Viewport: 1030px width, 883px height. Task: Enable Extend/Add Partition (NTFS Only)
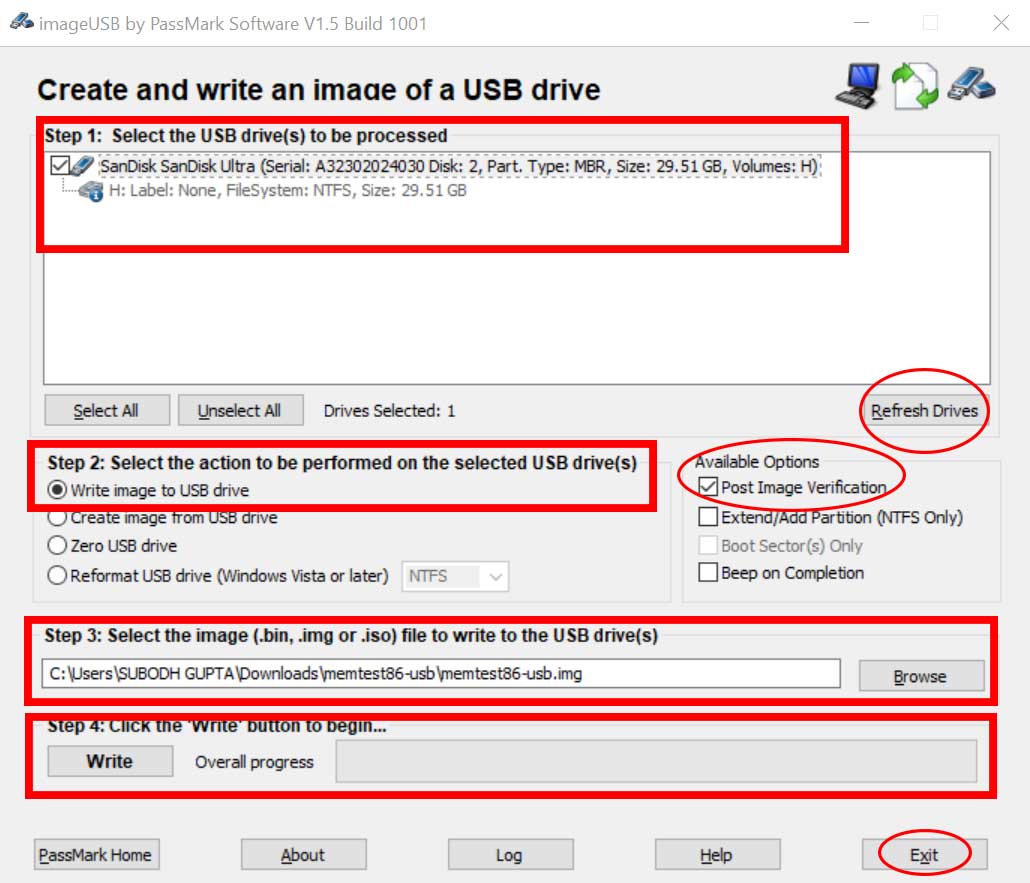point(707,516)
